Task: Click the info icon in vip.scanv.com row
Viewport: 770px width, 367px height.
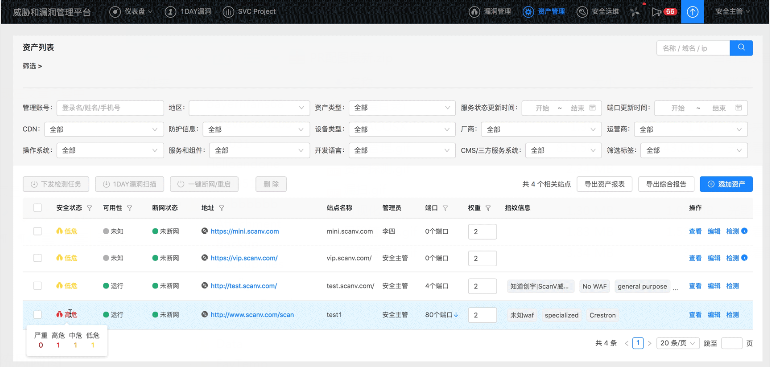Action: pyautogui.click(x=744, y=258)
